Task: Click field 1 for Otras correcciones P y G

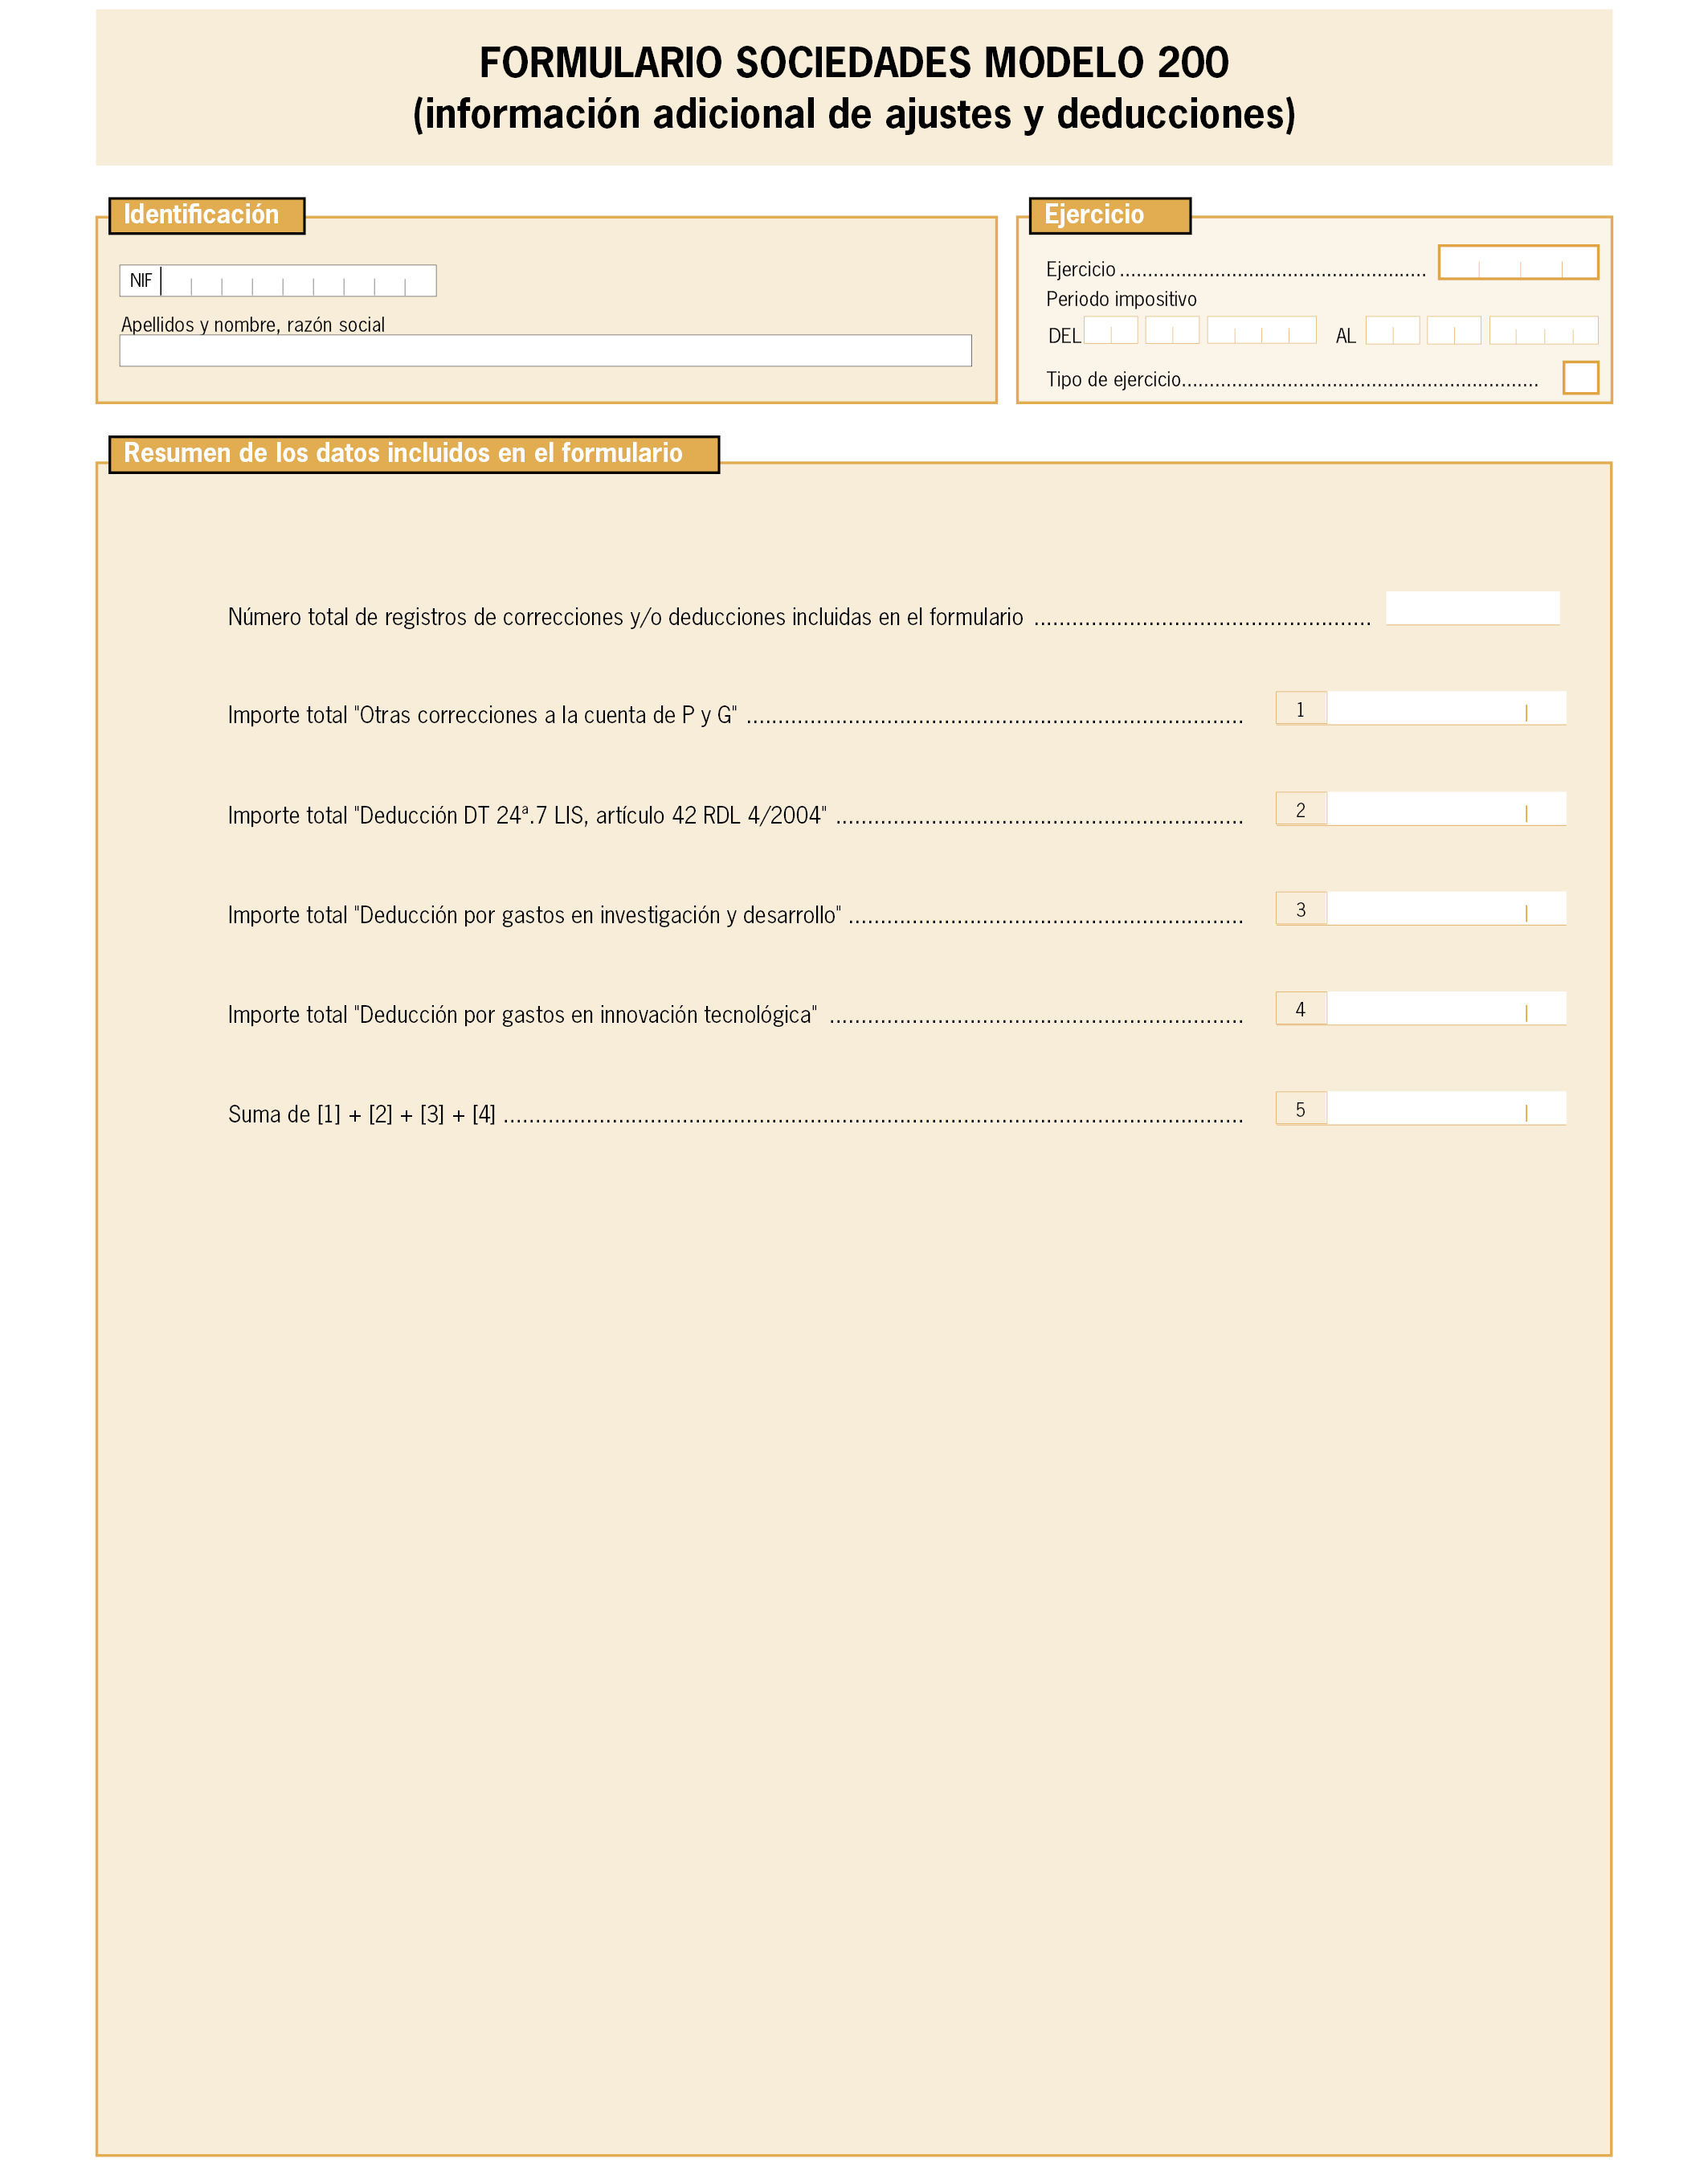Action: click(x=1446, y=708)
